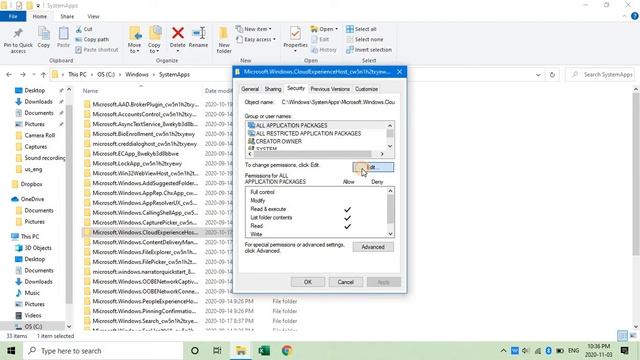Collapse the ribbon with the chevron

pos(624,16)
